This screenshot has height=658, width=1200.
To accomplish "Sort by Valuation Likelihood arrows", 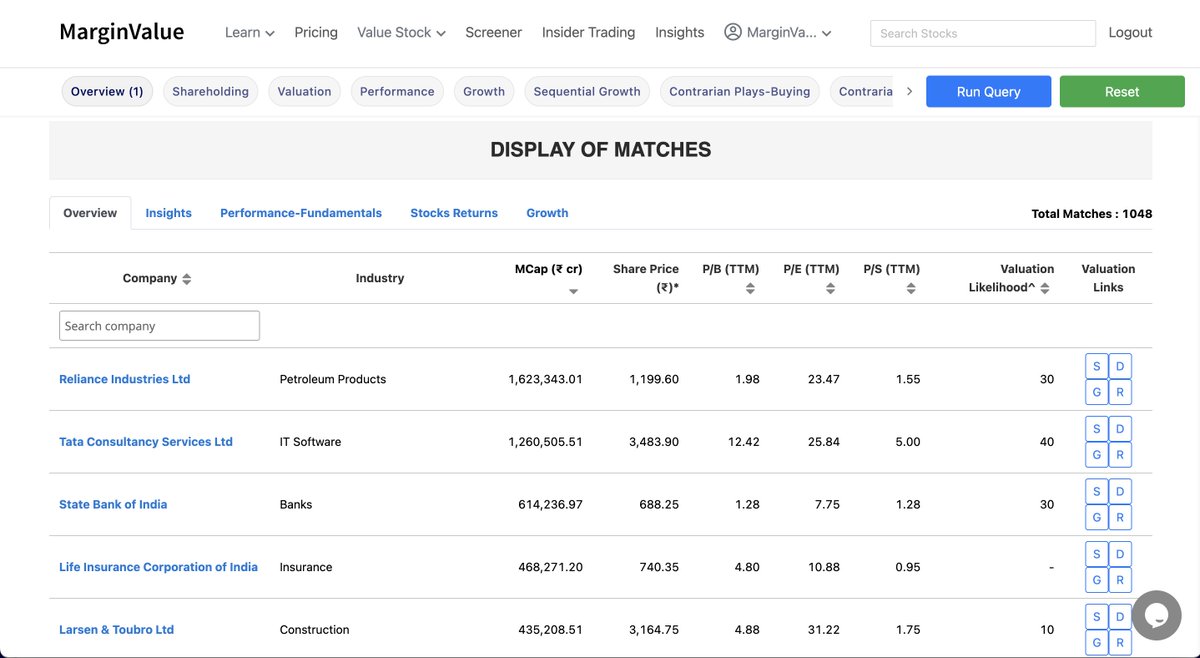I will 1045,288.
